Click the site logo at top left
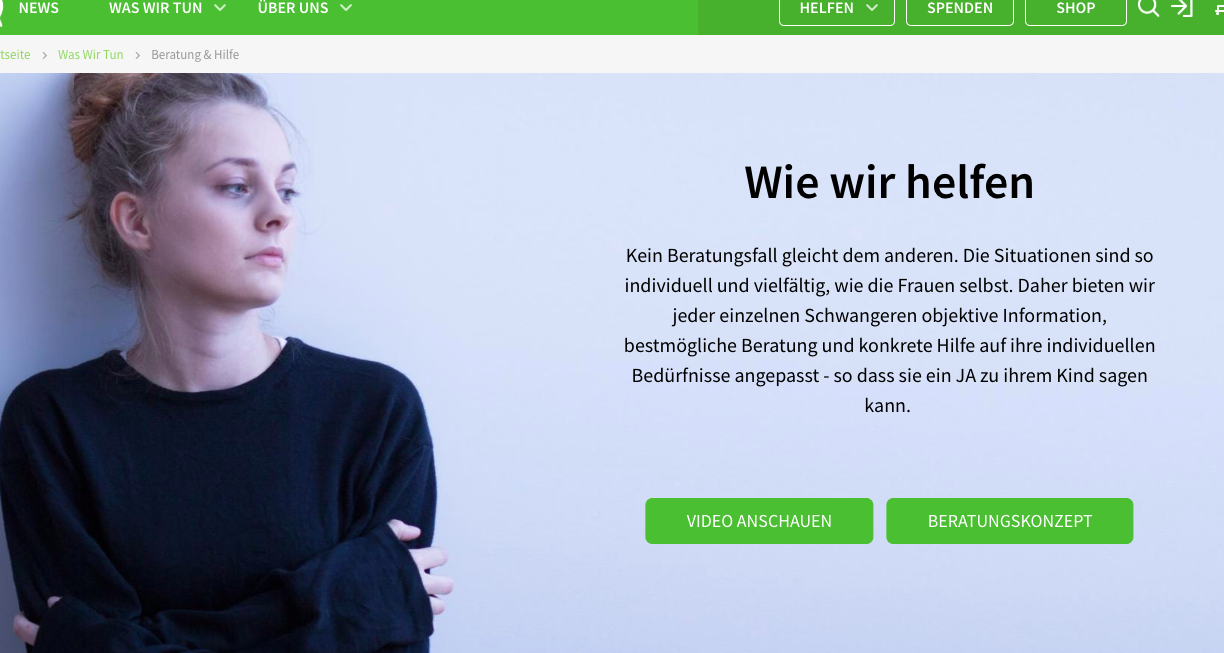 point(2,8)
